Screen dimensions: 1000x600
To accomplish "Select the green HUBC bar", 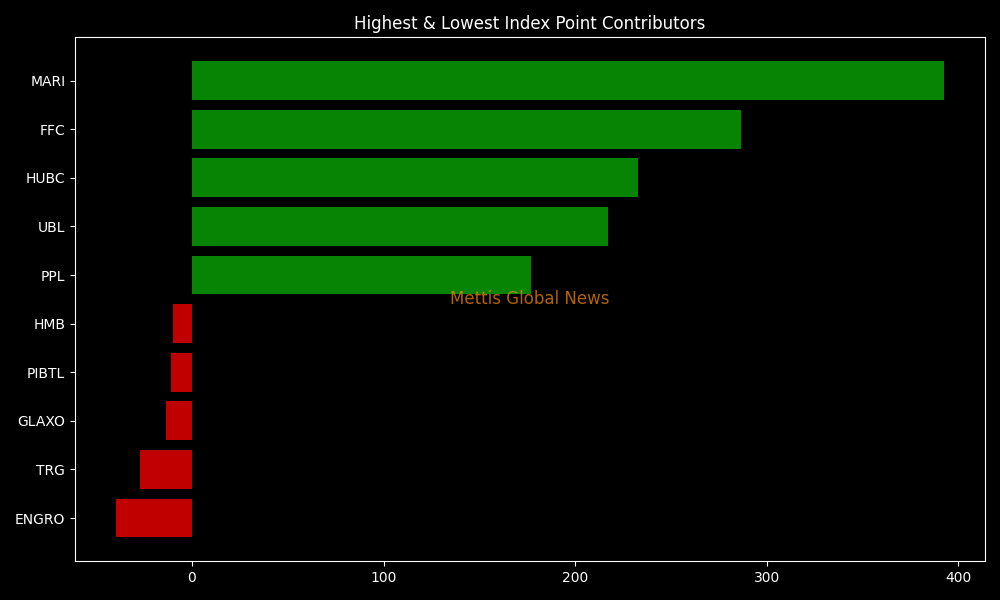I will point(415,178).
